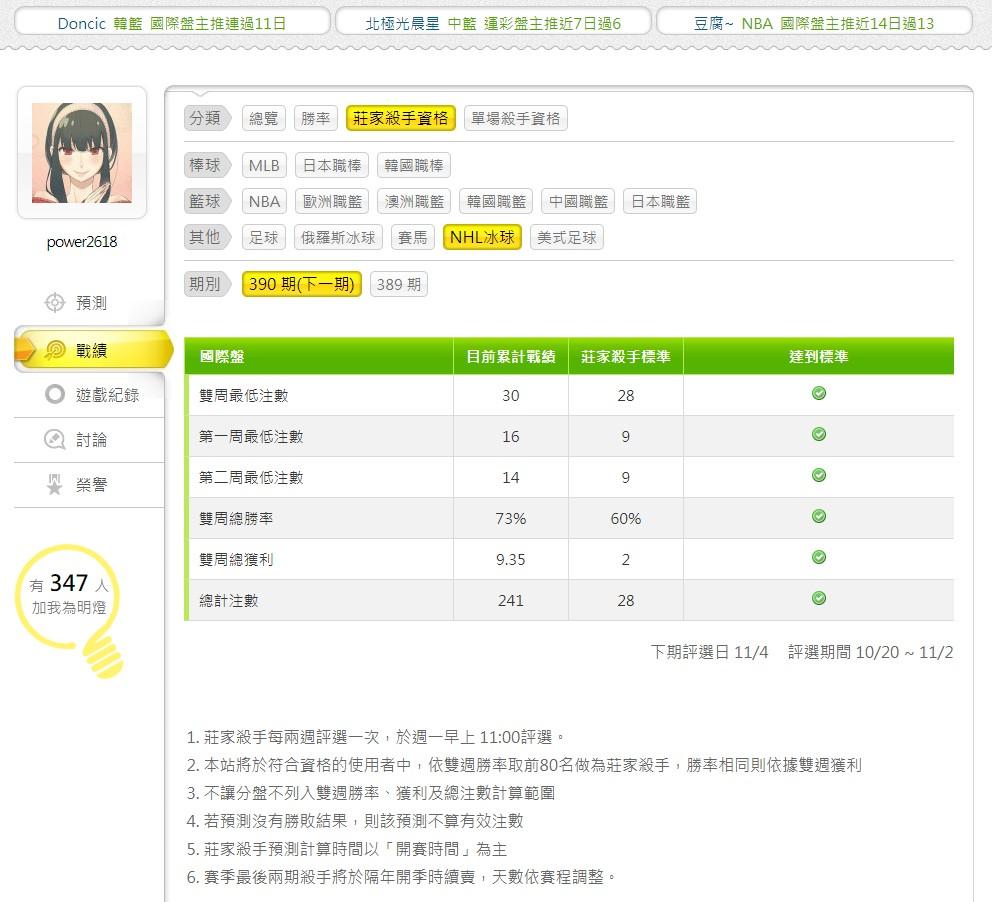The width and height of the screenshot is (992, 902).
Task: Choose the 足球 filter
Action: tap(264, 238)
